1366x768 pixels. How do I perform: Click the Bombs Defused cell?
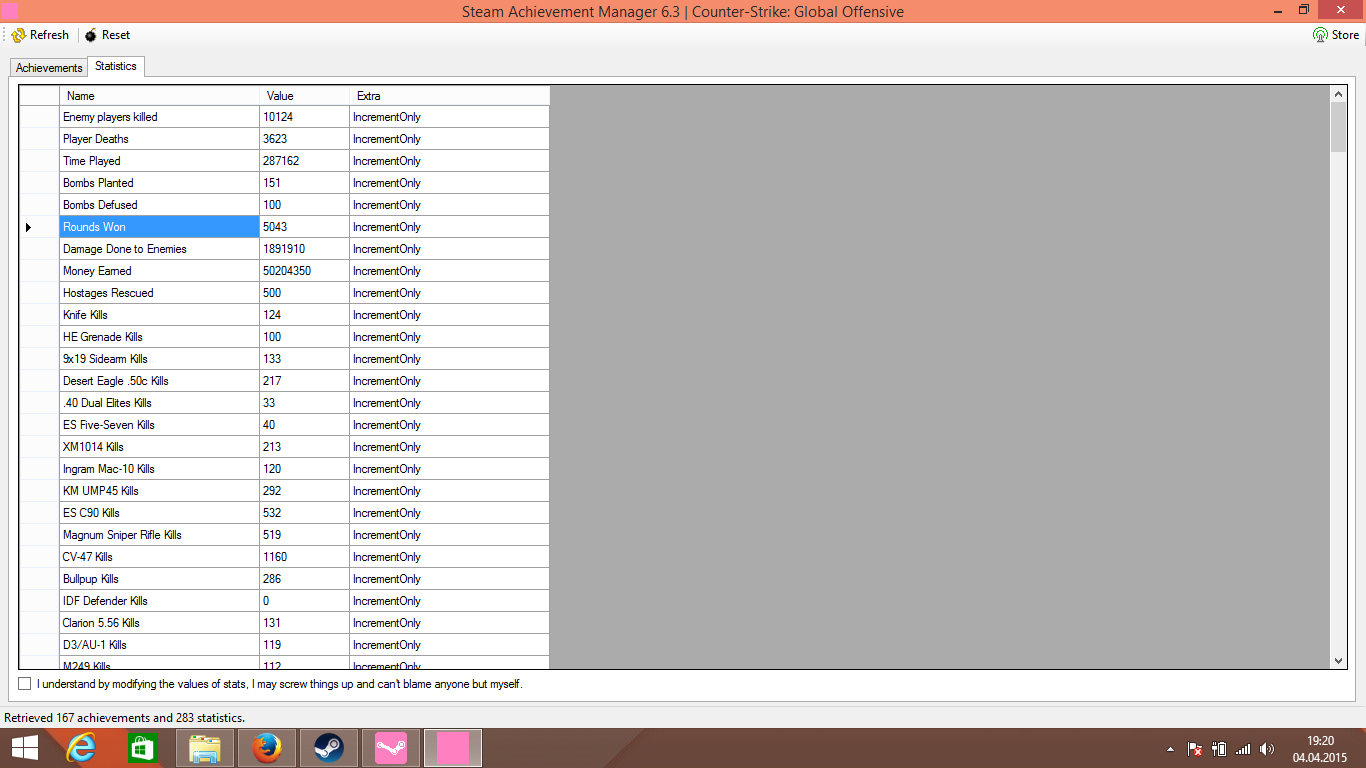point(160,205)
